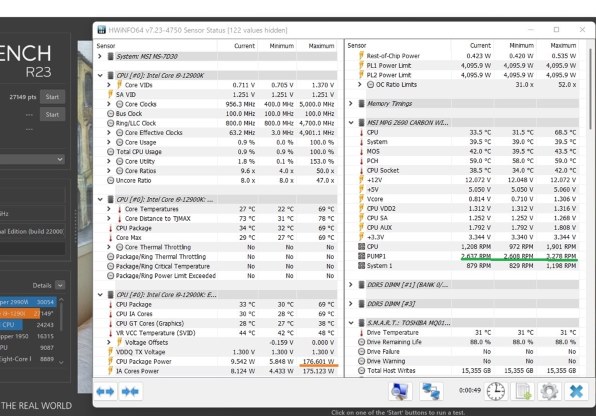596x416 pixels.
Task: Click the left pane Current column header
Action: click(244, 46)
